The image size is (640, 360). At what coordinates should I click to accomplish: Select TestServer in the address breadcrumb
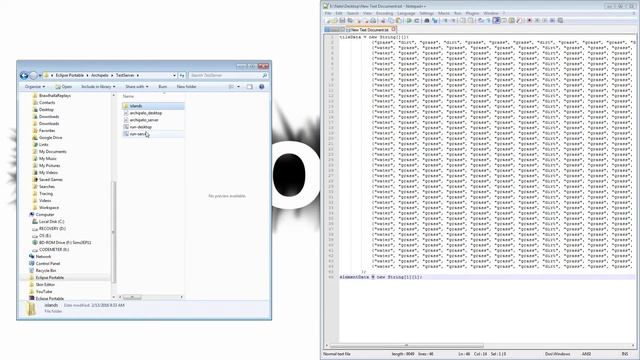pos(125,76)
